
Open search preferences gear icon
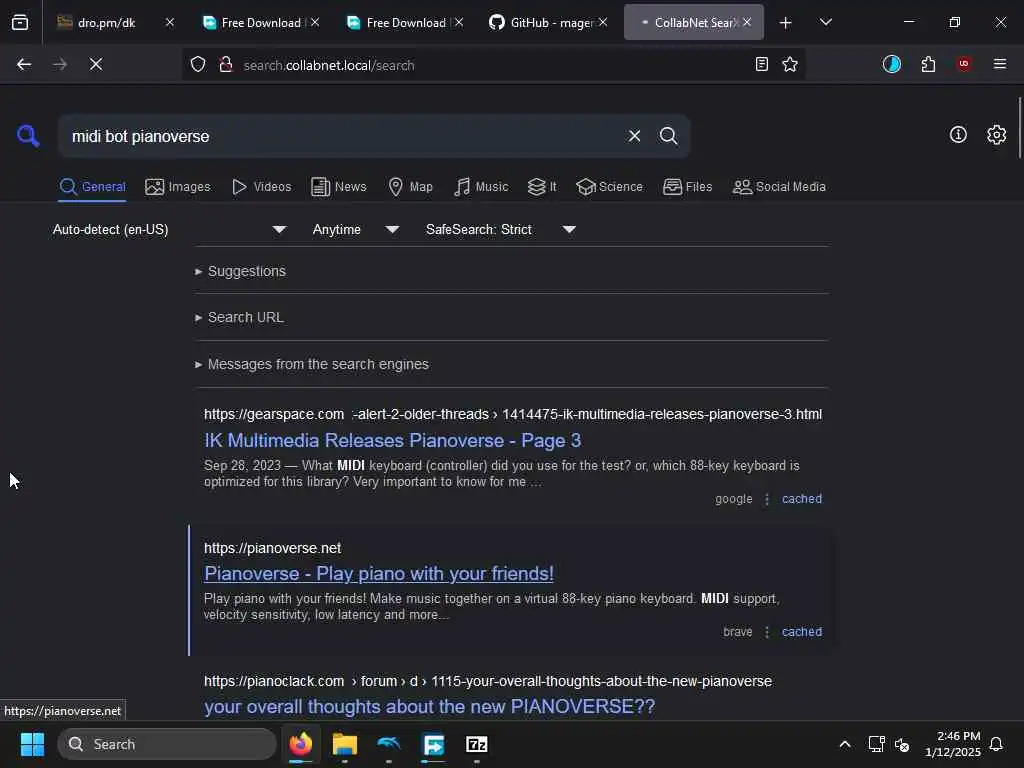(997, 135)
